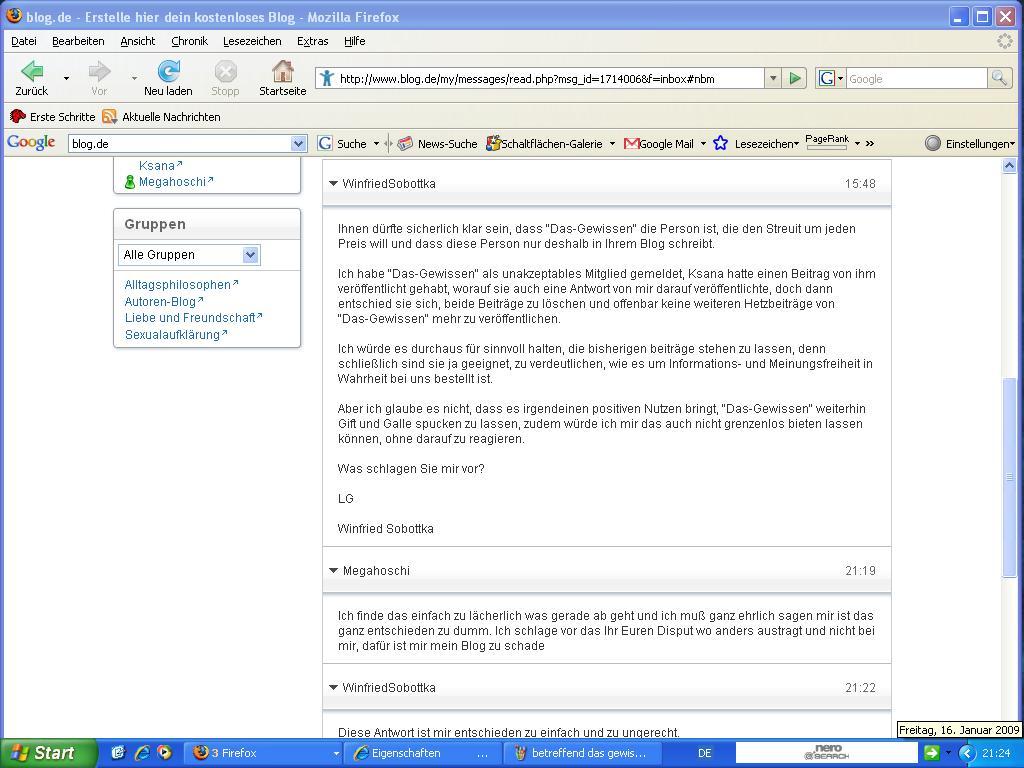Switch to the Eigenschaften taskbar window
Viewport: 1024px width, 768px height.
click(x=422, y=753)
